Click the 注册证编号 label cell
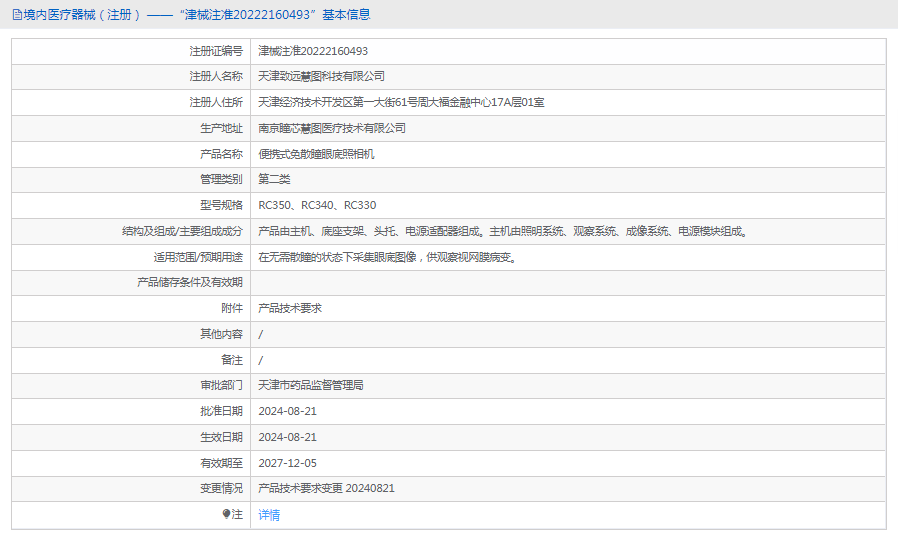This screenshot has height=535, width=898. click(x=216, y=51)
